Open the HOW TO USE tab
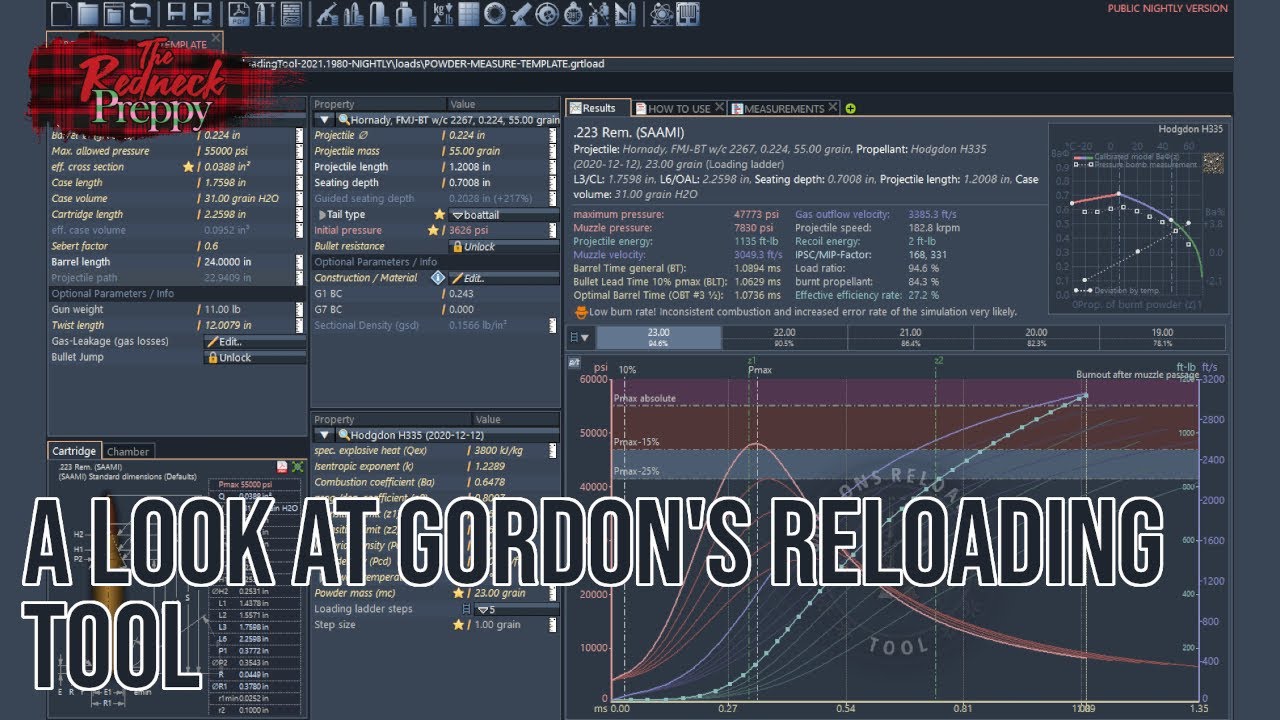 coord(679,108)
